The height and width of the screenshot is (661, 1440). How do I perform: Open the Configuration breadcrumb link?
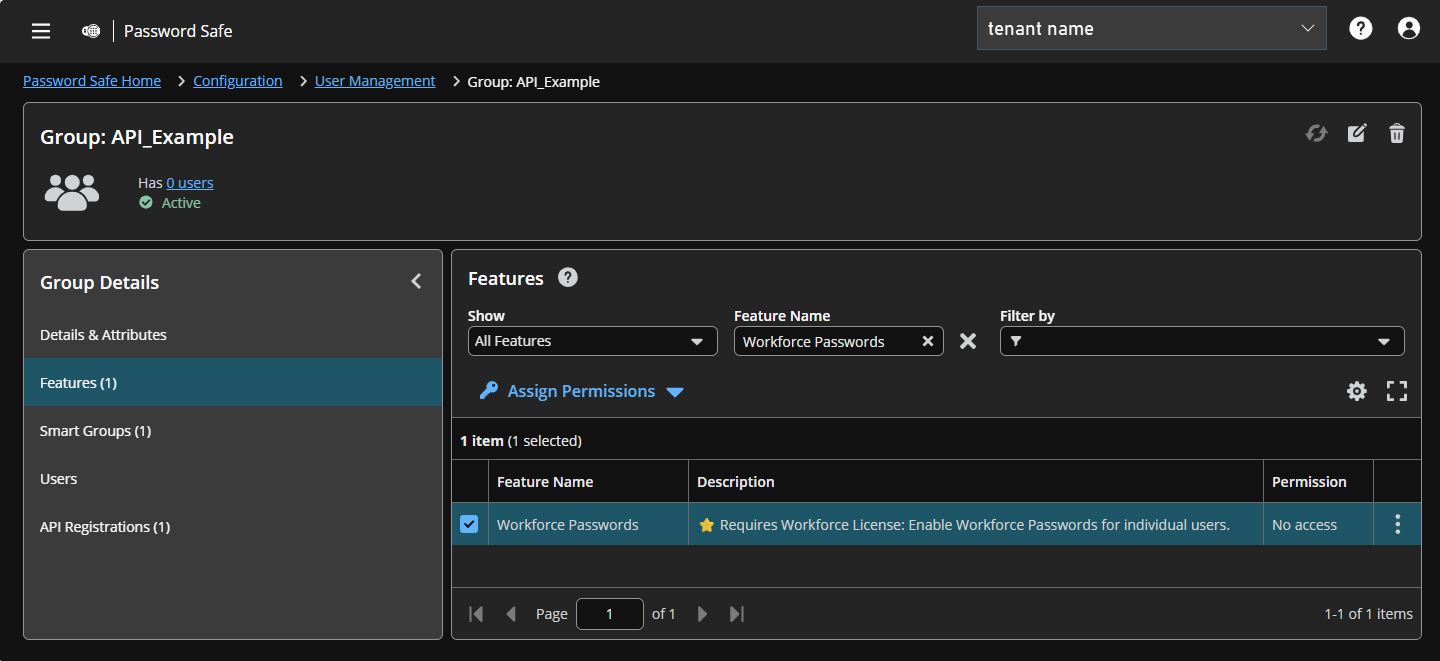tap(238, 80)
